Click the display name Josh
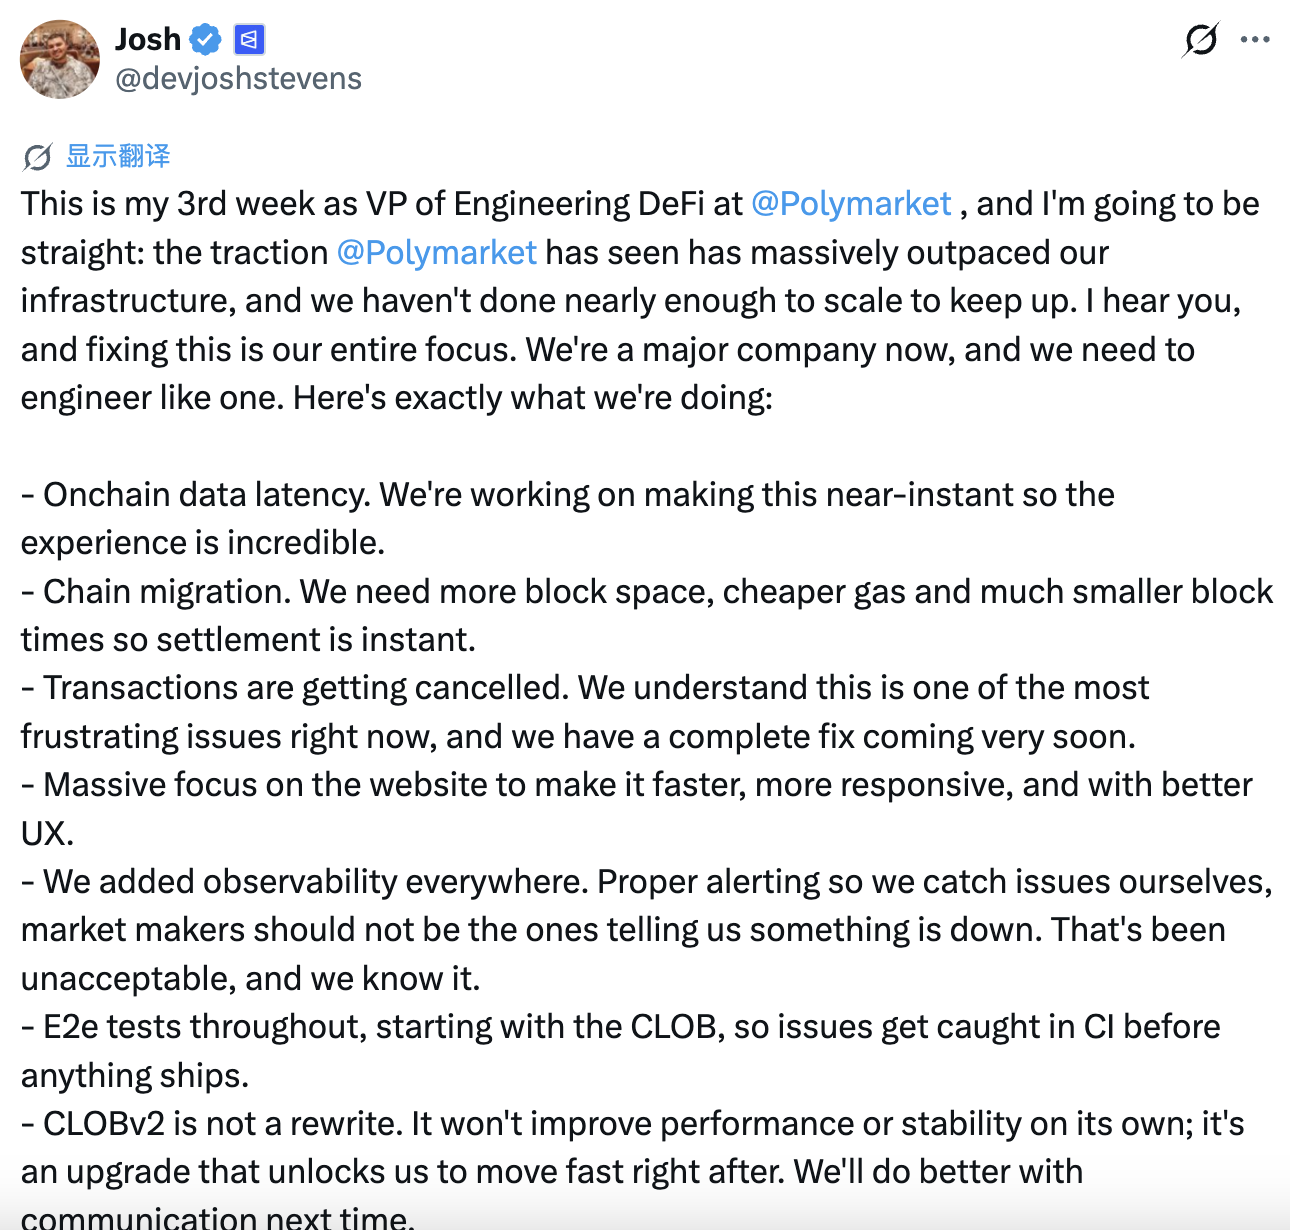This screenshot has width=1290, height=1230. (x=148, y=40)
